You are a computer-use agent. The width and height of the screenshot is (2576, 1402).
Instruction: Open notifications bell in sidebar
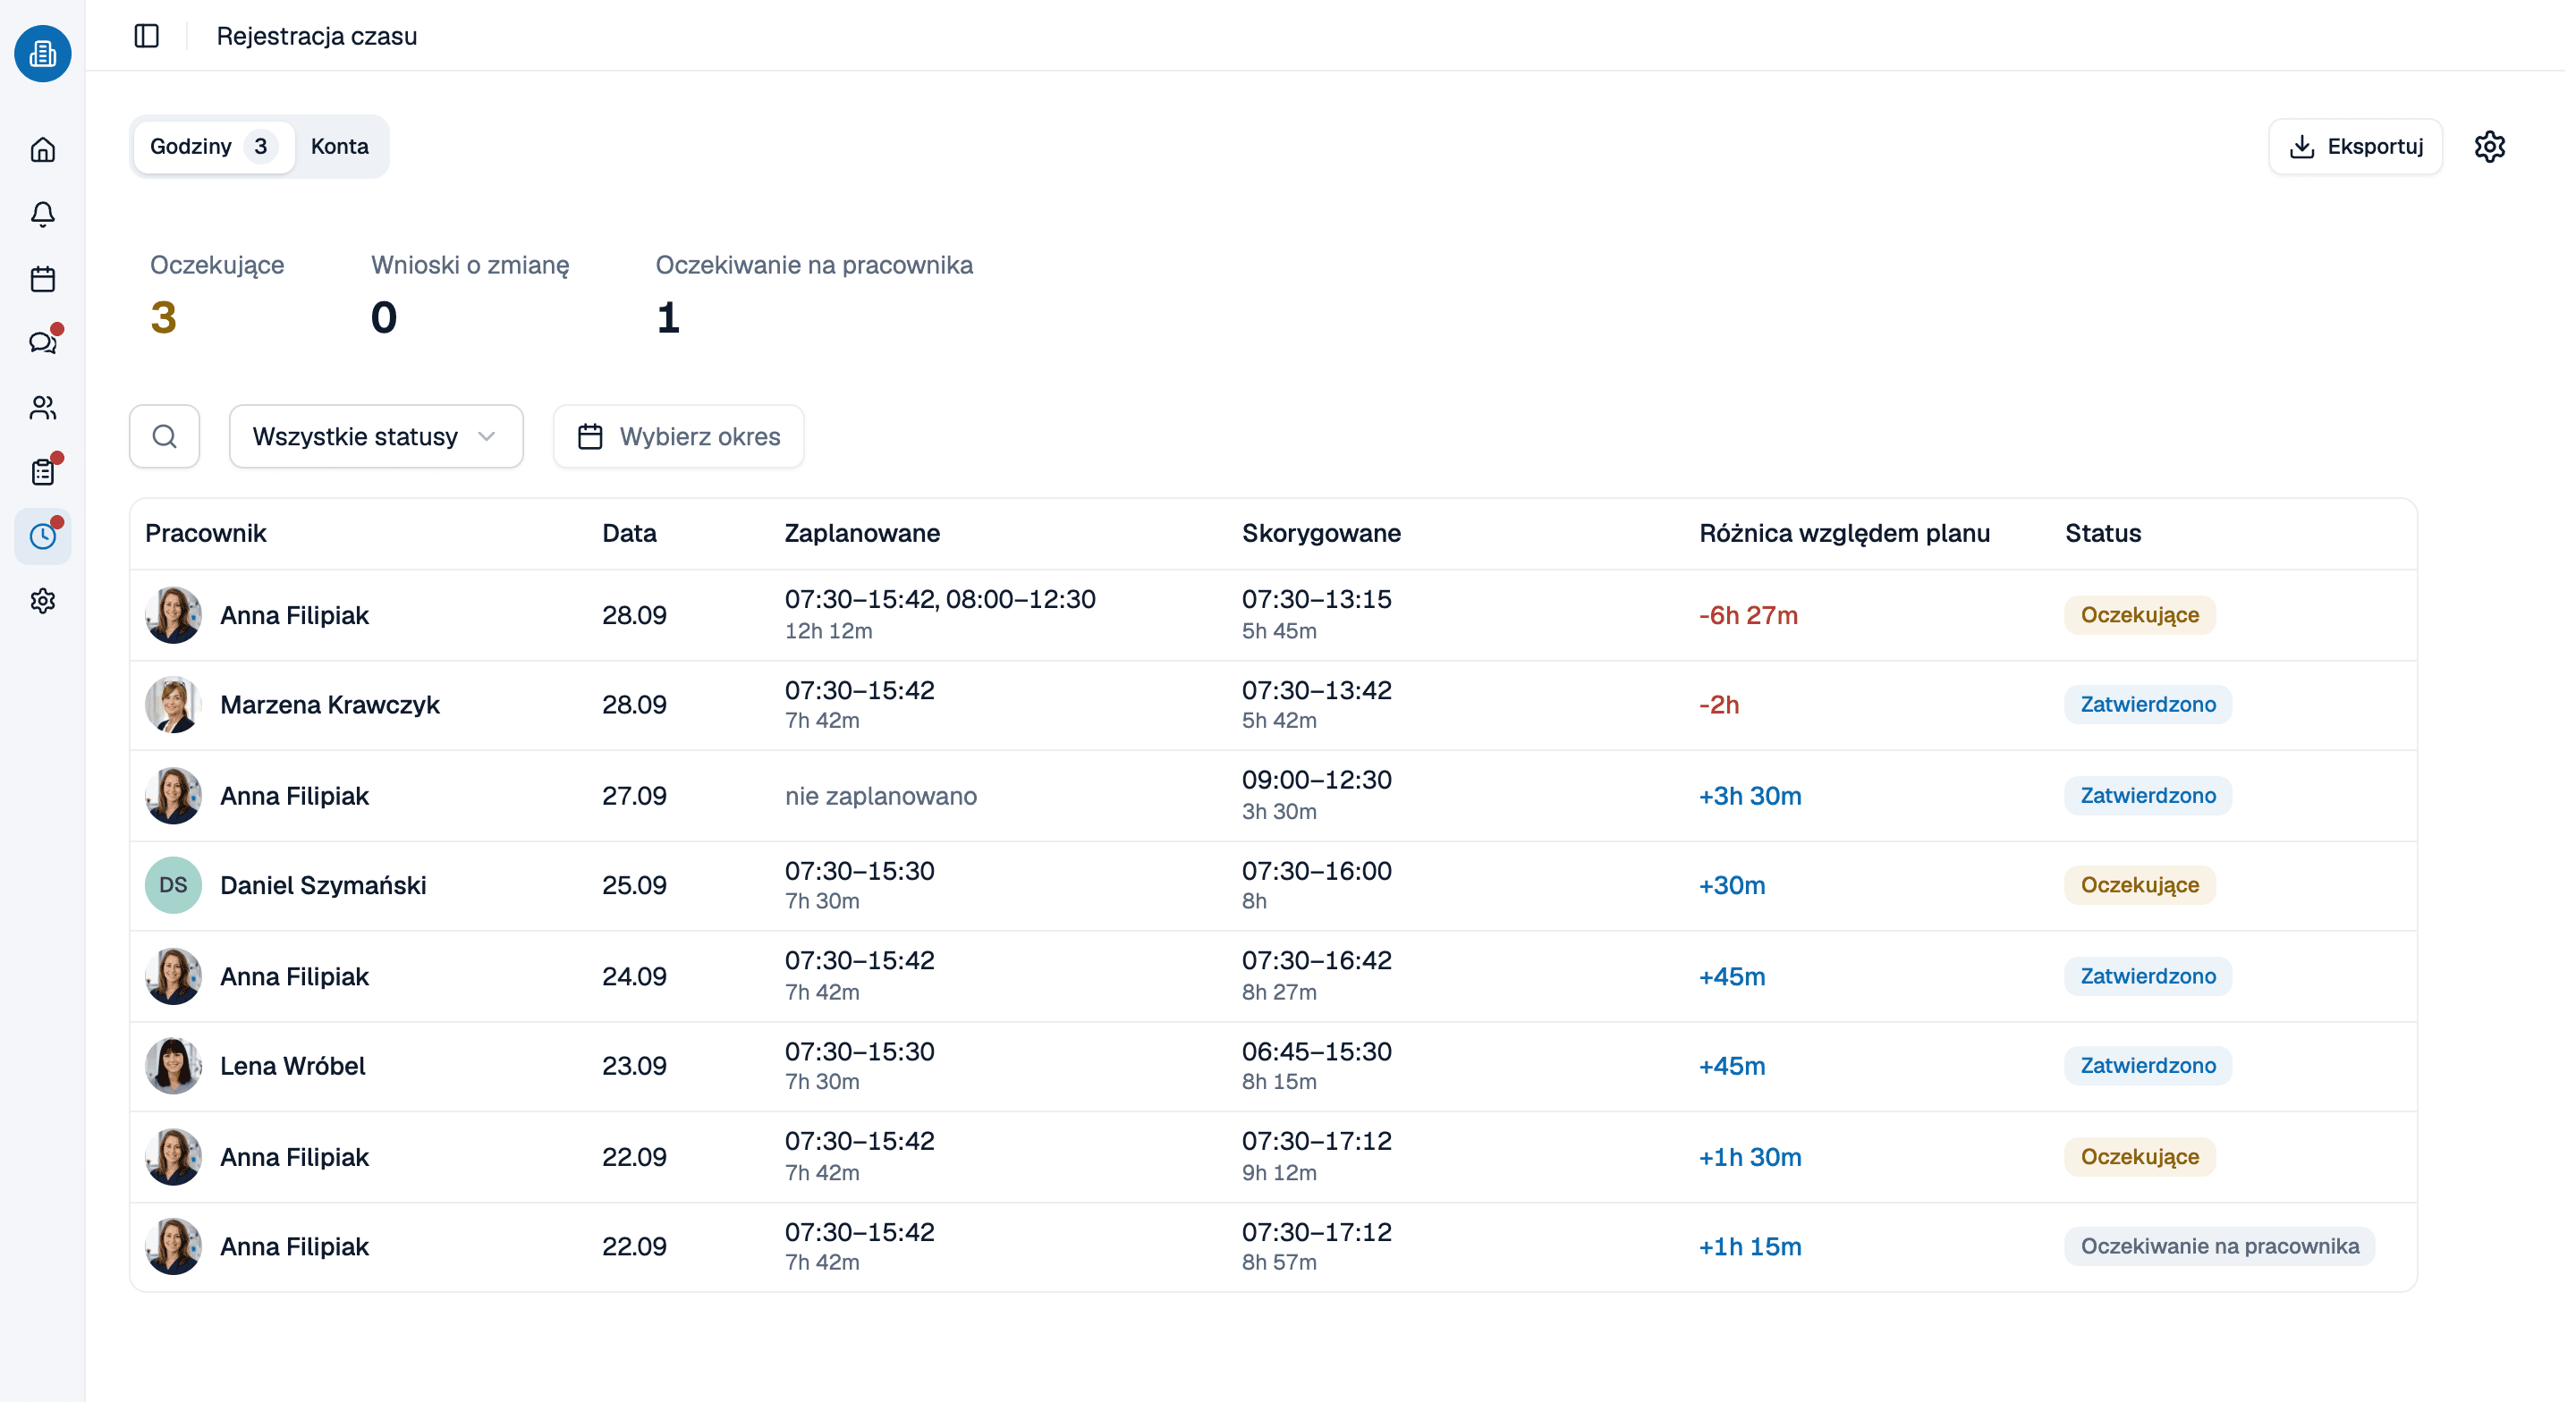coord(42,214)
